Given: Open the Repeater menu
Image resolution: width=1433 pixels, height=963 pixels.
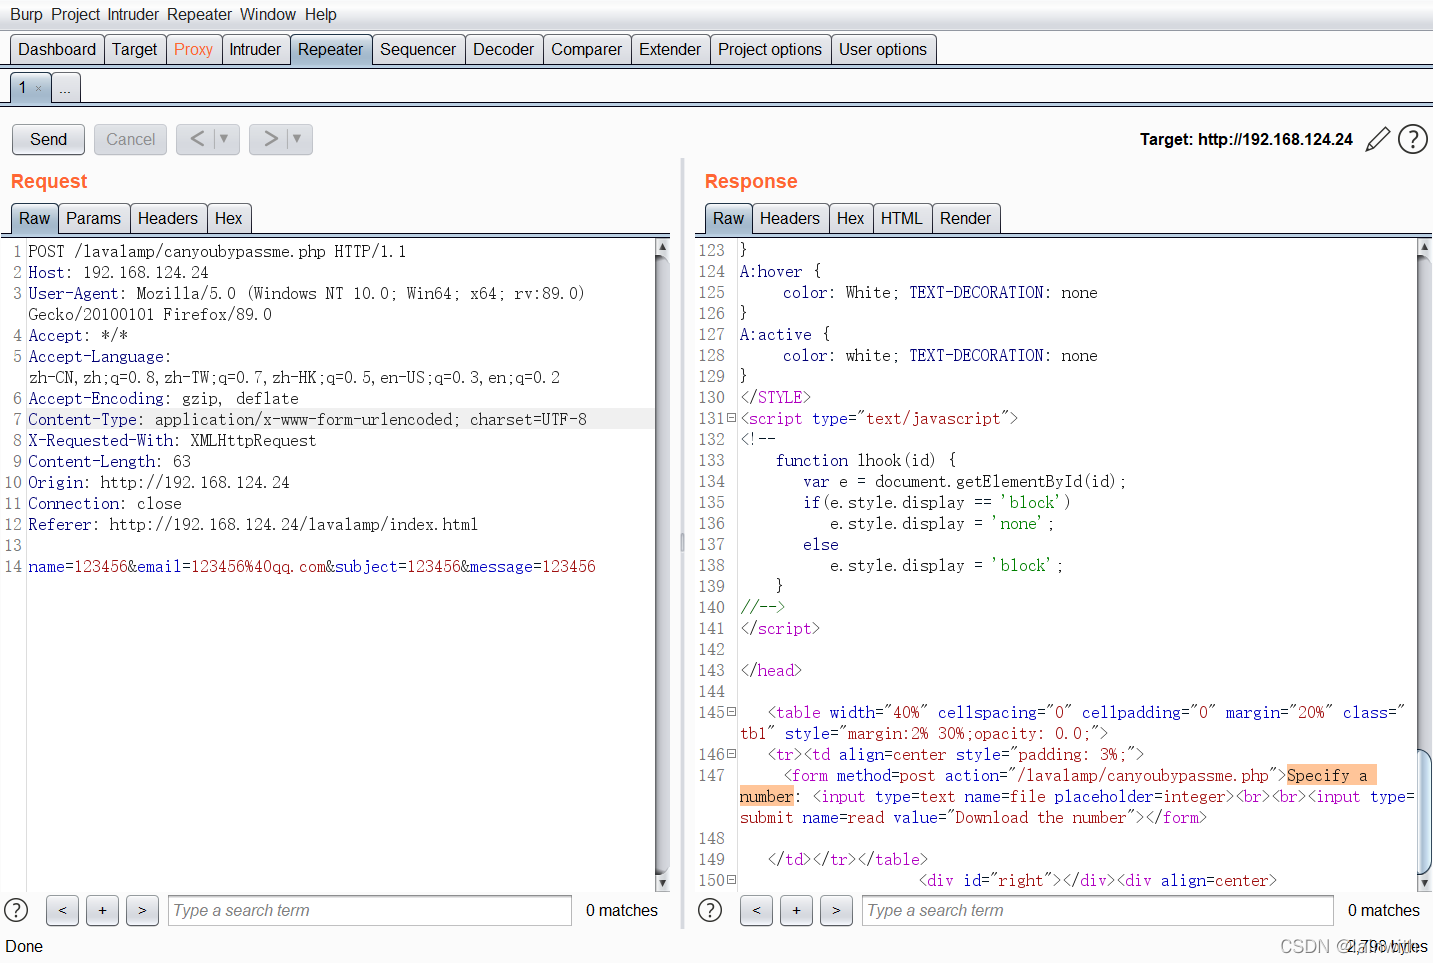Looking at the screenshot, I should tap(199, 14).
